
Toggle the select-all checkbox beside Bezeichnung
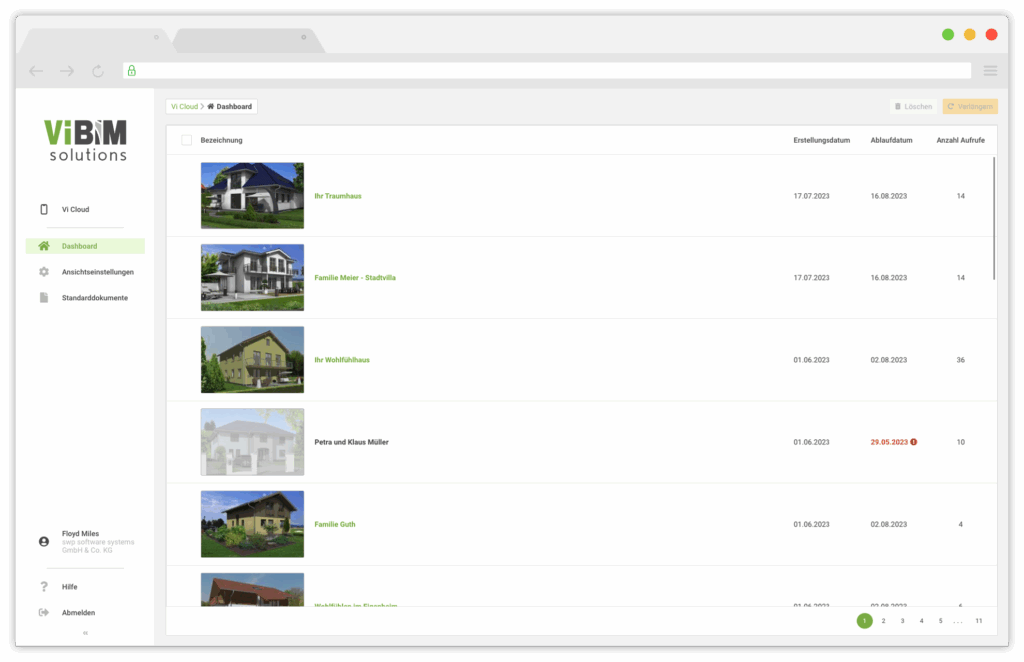(x=186, y=140)
